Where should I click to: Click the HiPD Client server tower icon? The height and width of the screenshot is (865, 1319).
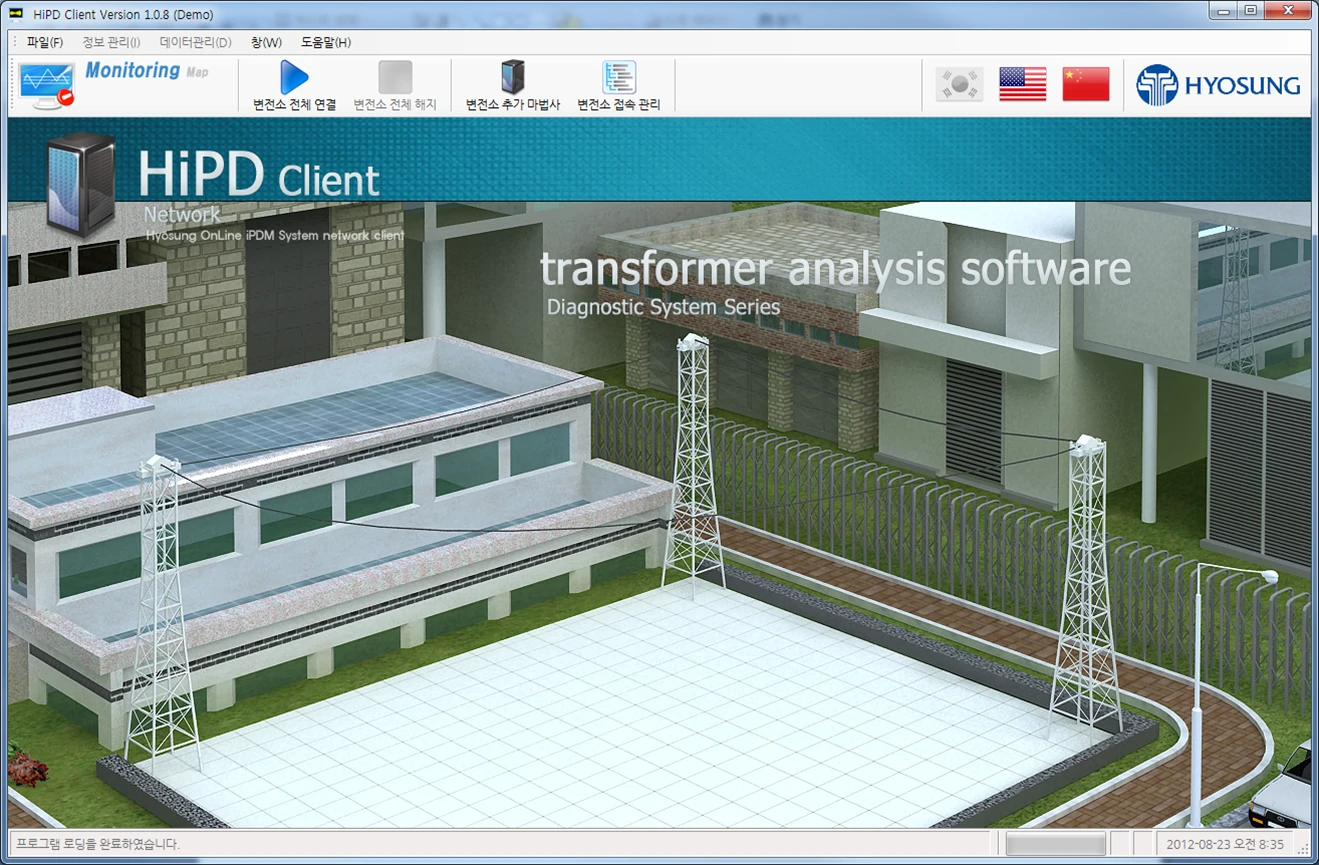(x=80, y=183)
